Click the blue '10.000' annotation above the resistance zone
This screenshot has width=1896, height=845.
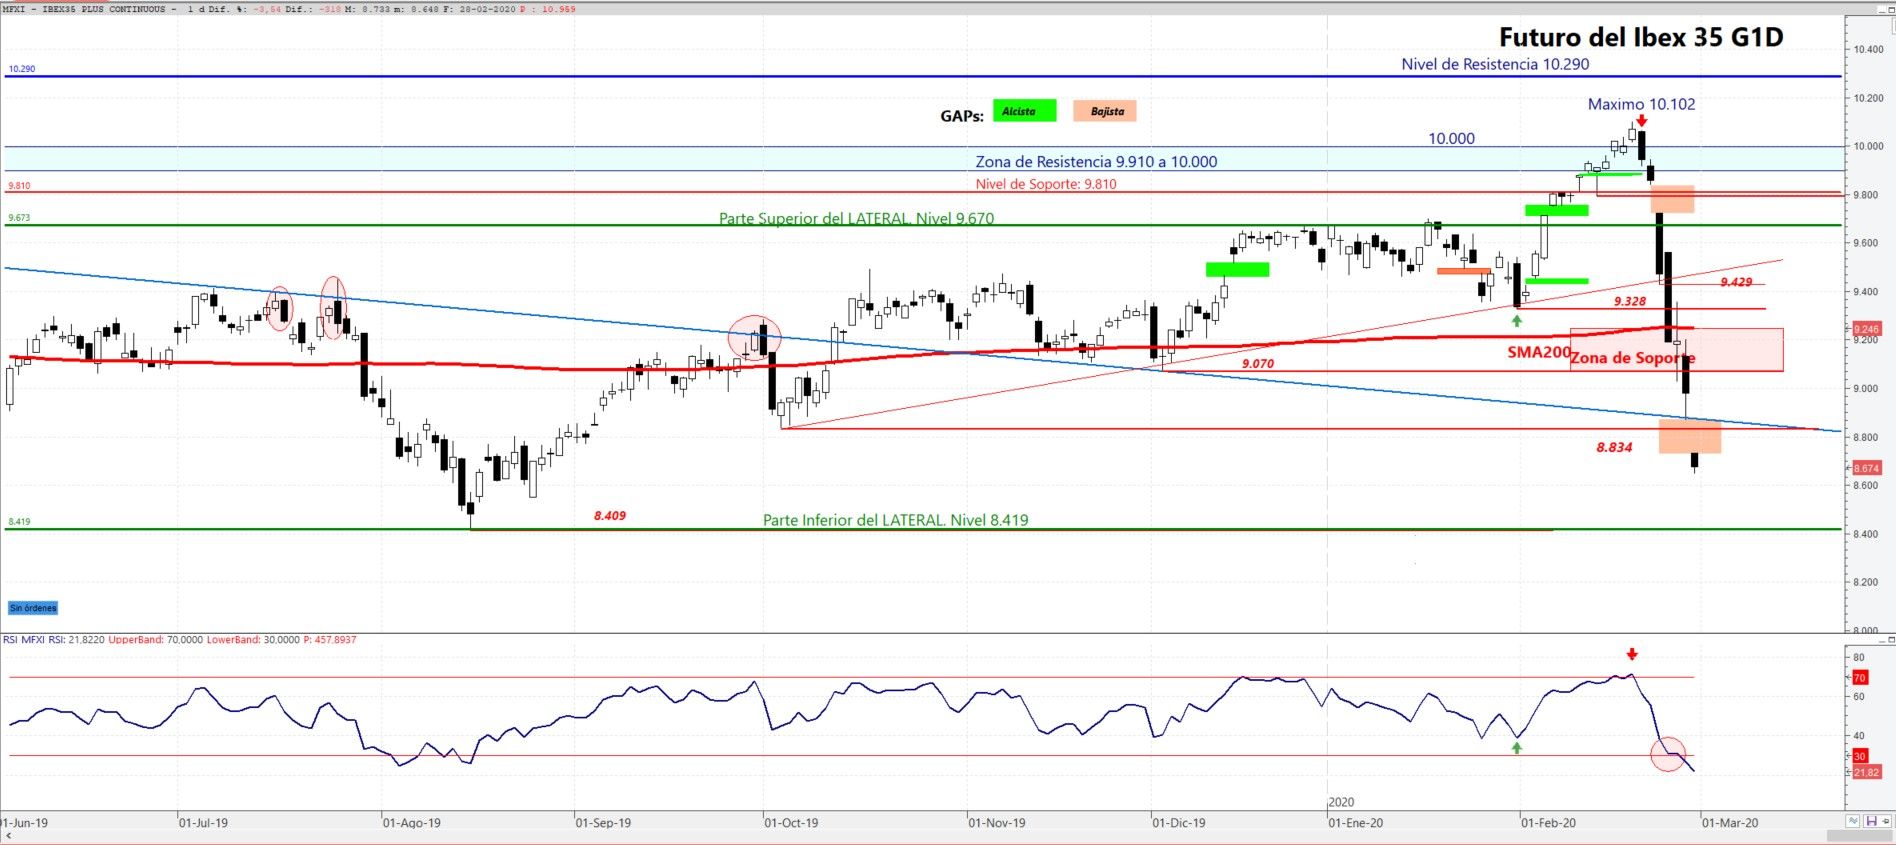tap(1451, 139)
